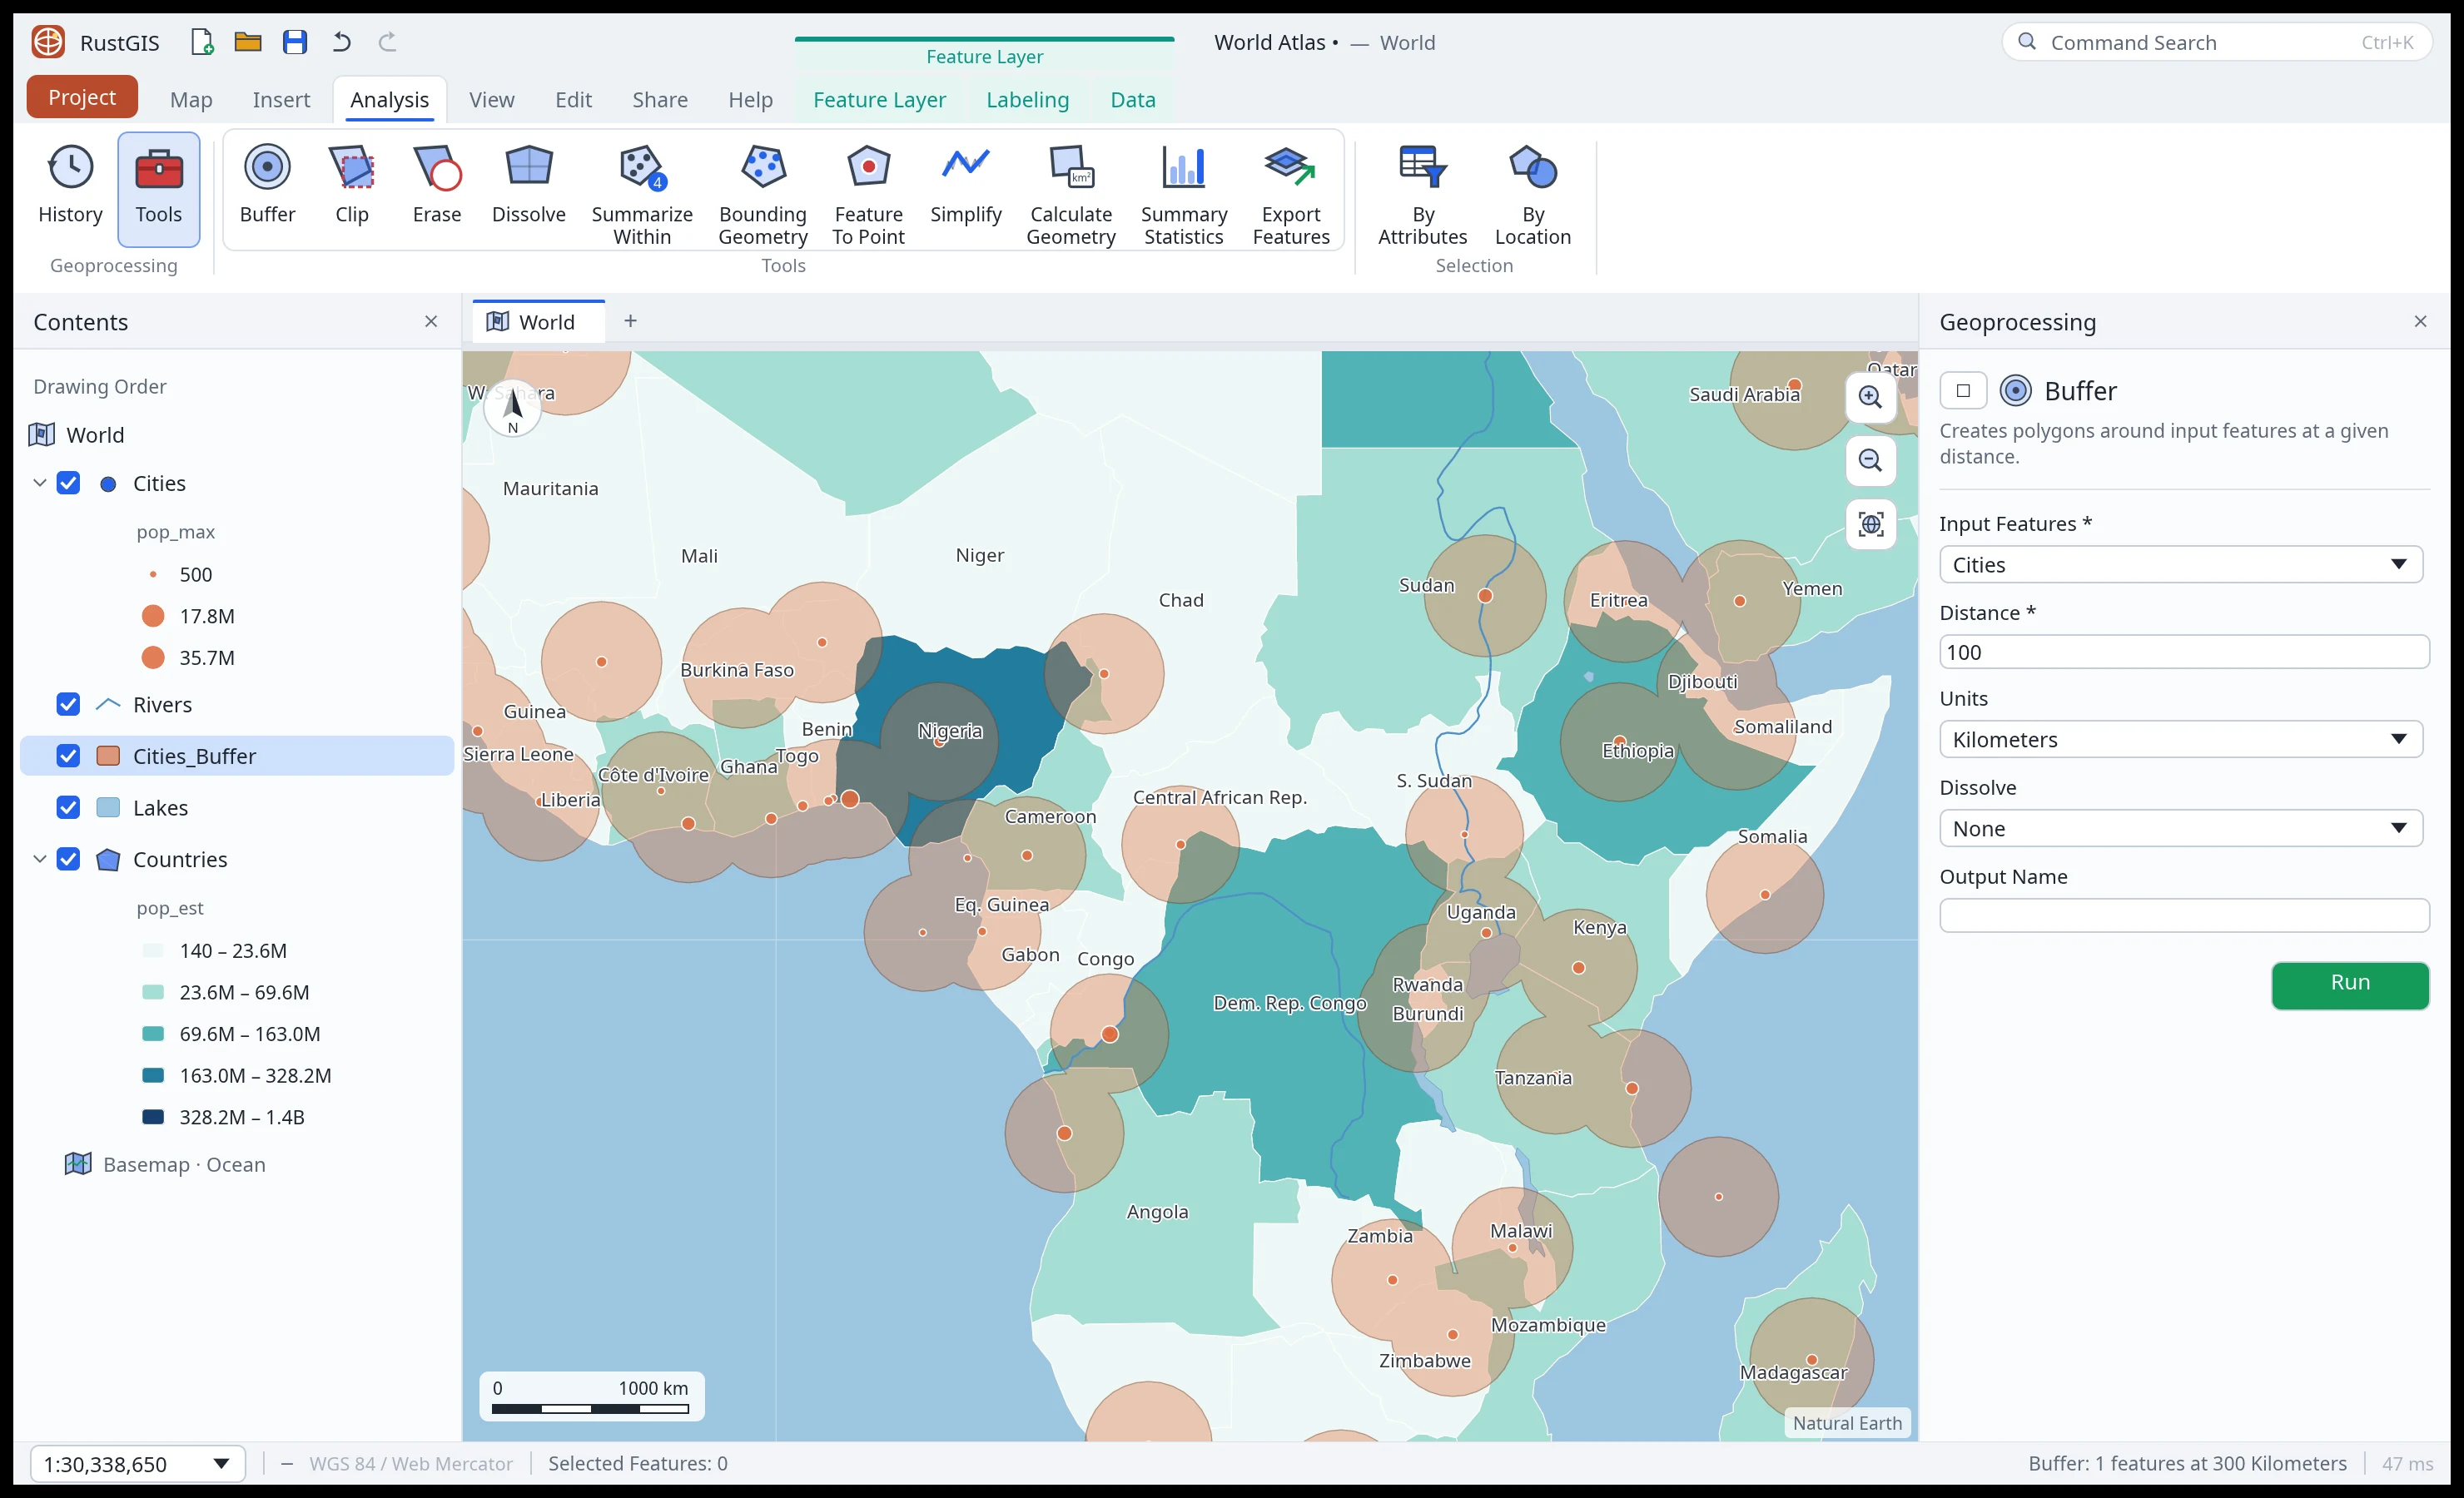Click the Project button
2464x1498 pixels.
coord(82,97)
